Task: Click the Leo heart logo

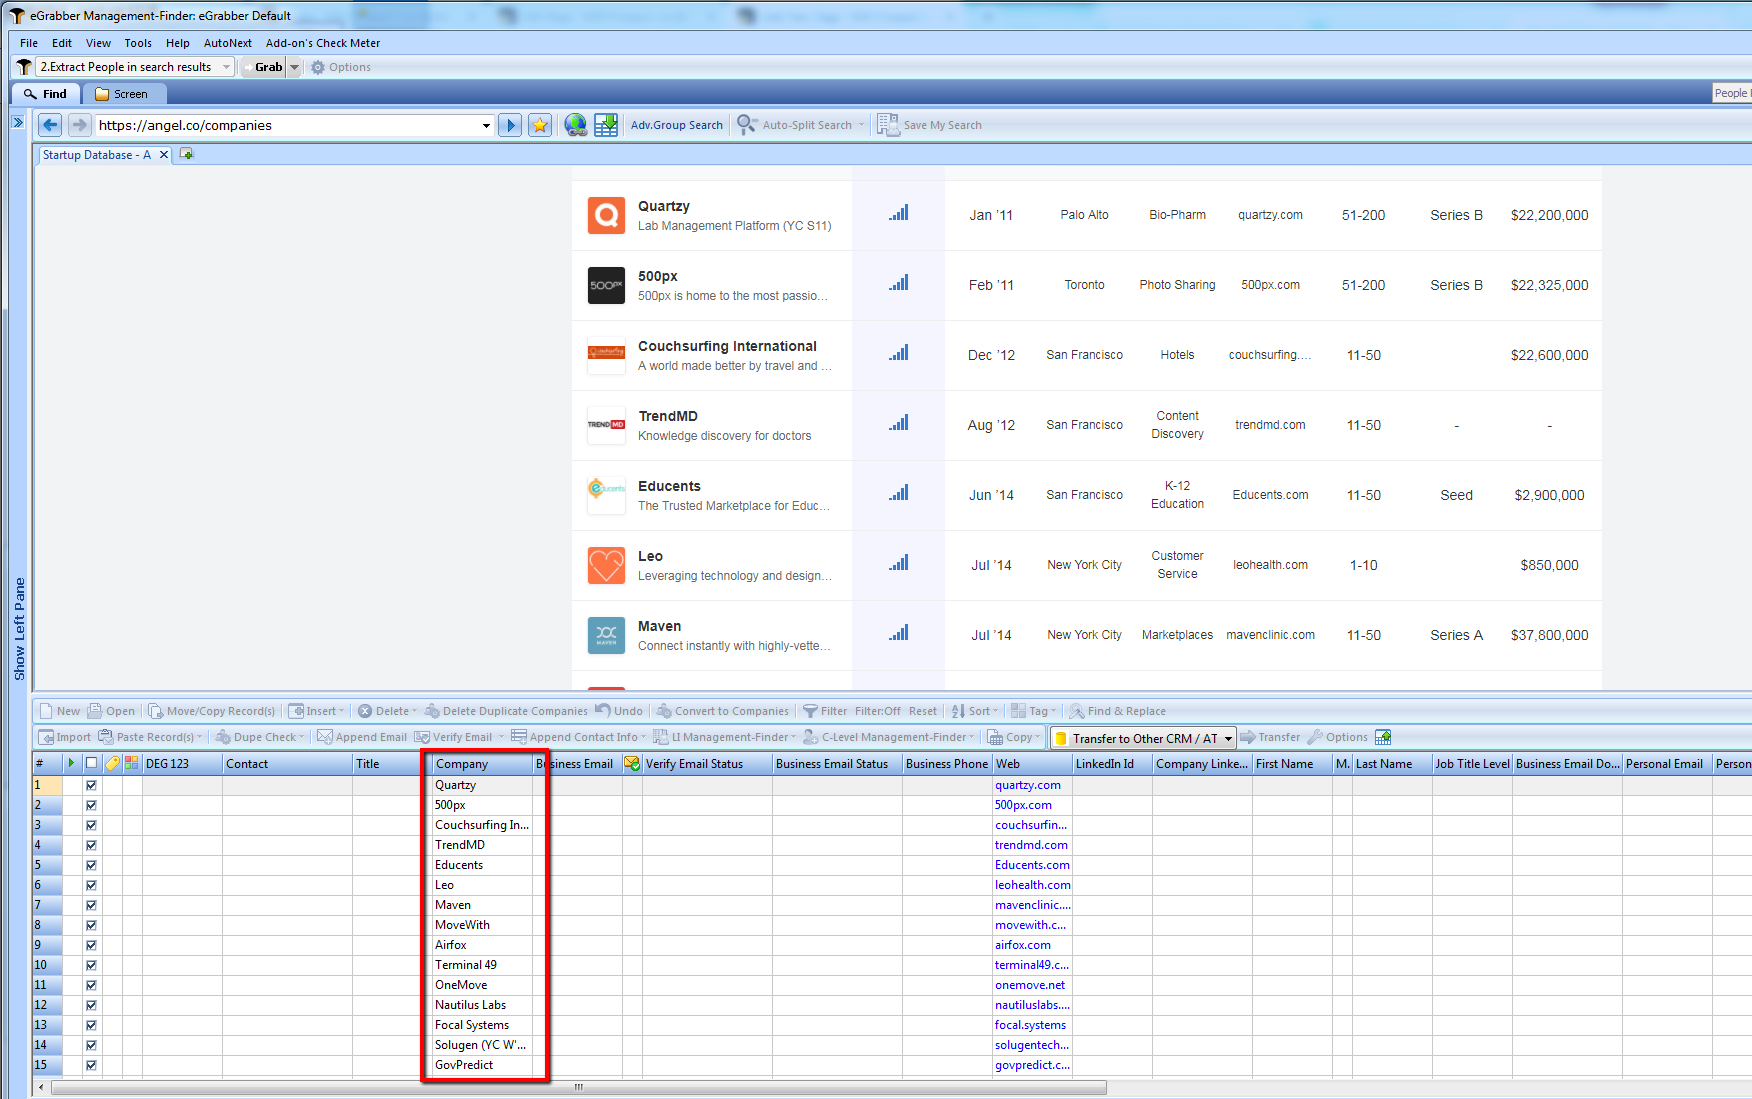Action: tap(606, 565)
